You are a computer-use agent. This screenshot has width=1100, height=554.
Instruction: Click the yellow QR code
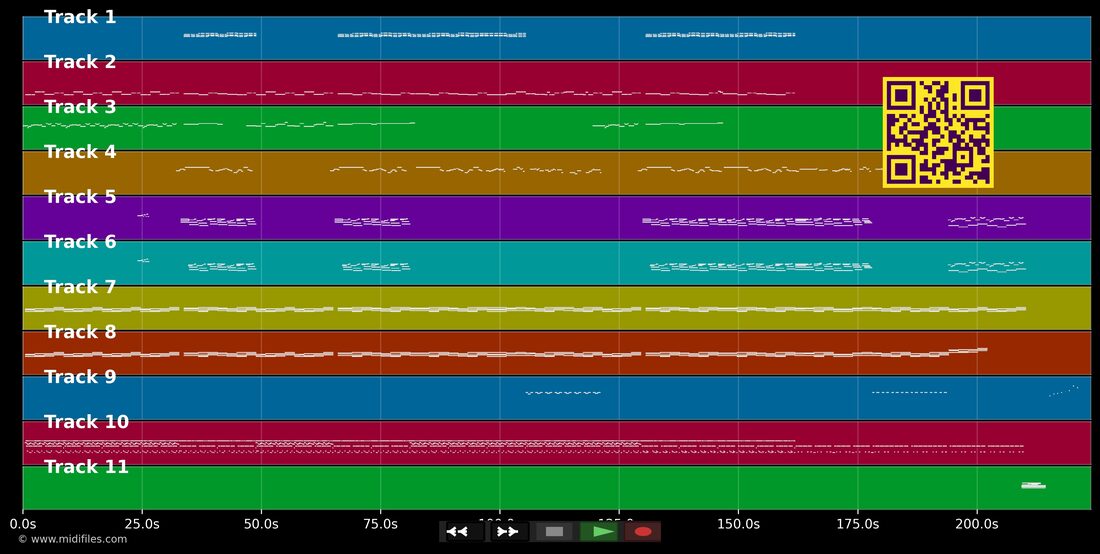pos(938,132)
